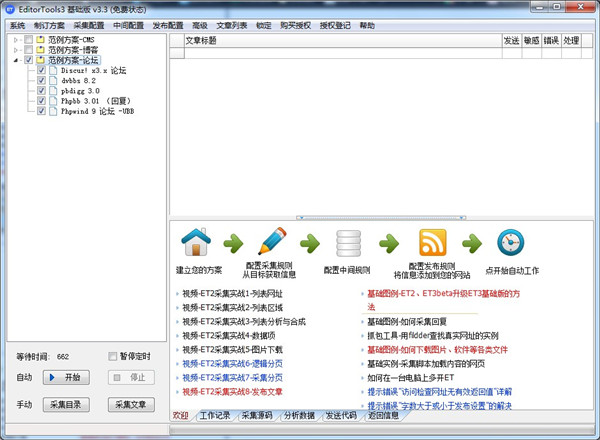Check the 范例方案-CMS checkbox
The width and height of the screenshot is (600, 440).
click(x=28, y=39)
